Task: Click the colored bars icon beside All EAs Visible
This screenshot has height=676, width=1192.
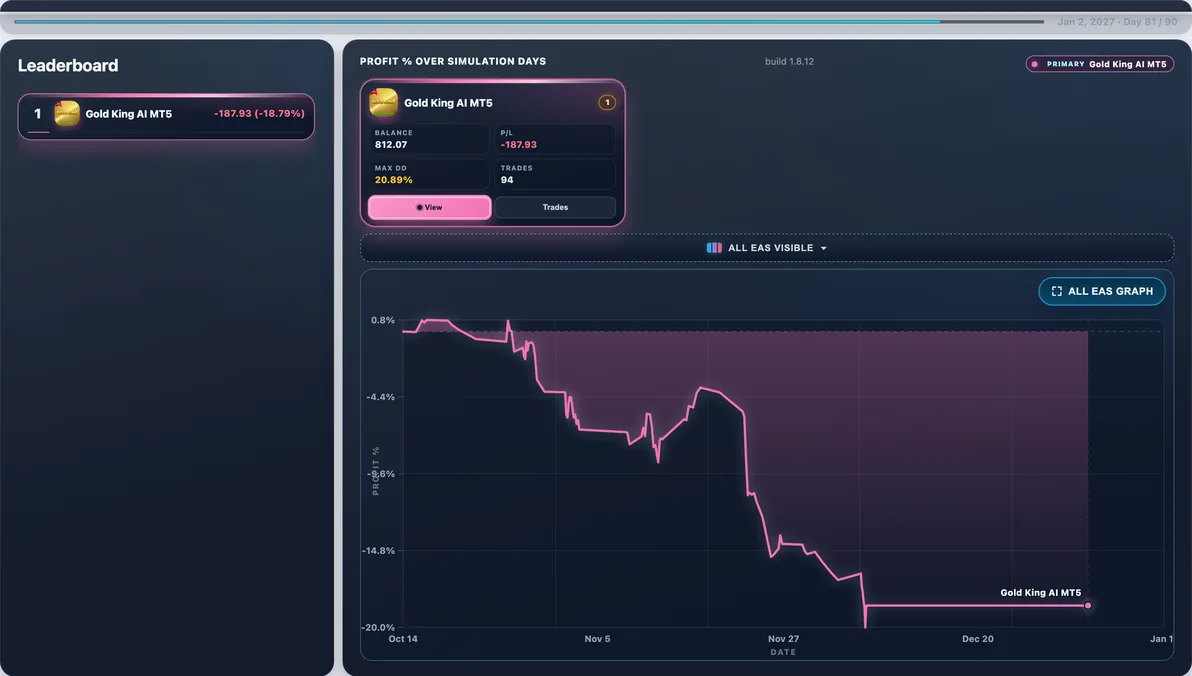Action: click(x=714, y=248)
